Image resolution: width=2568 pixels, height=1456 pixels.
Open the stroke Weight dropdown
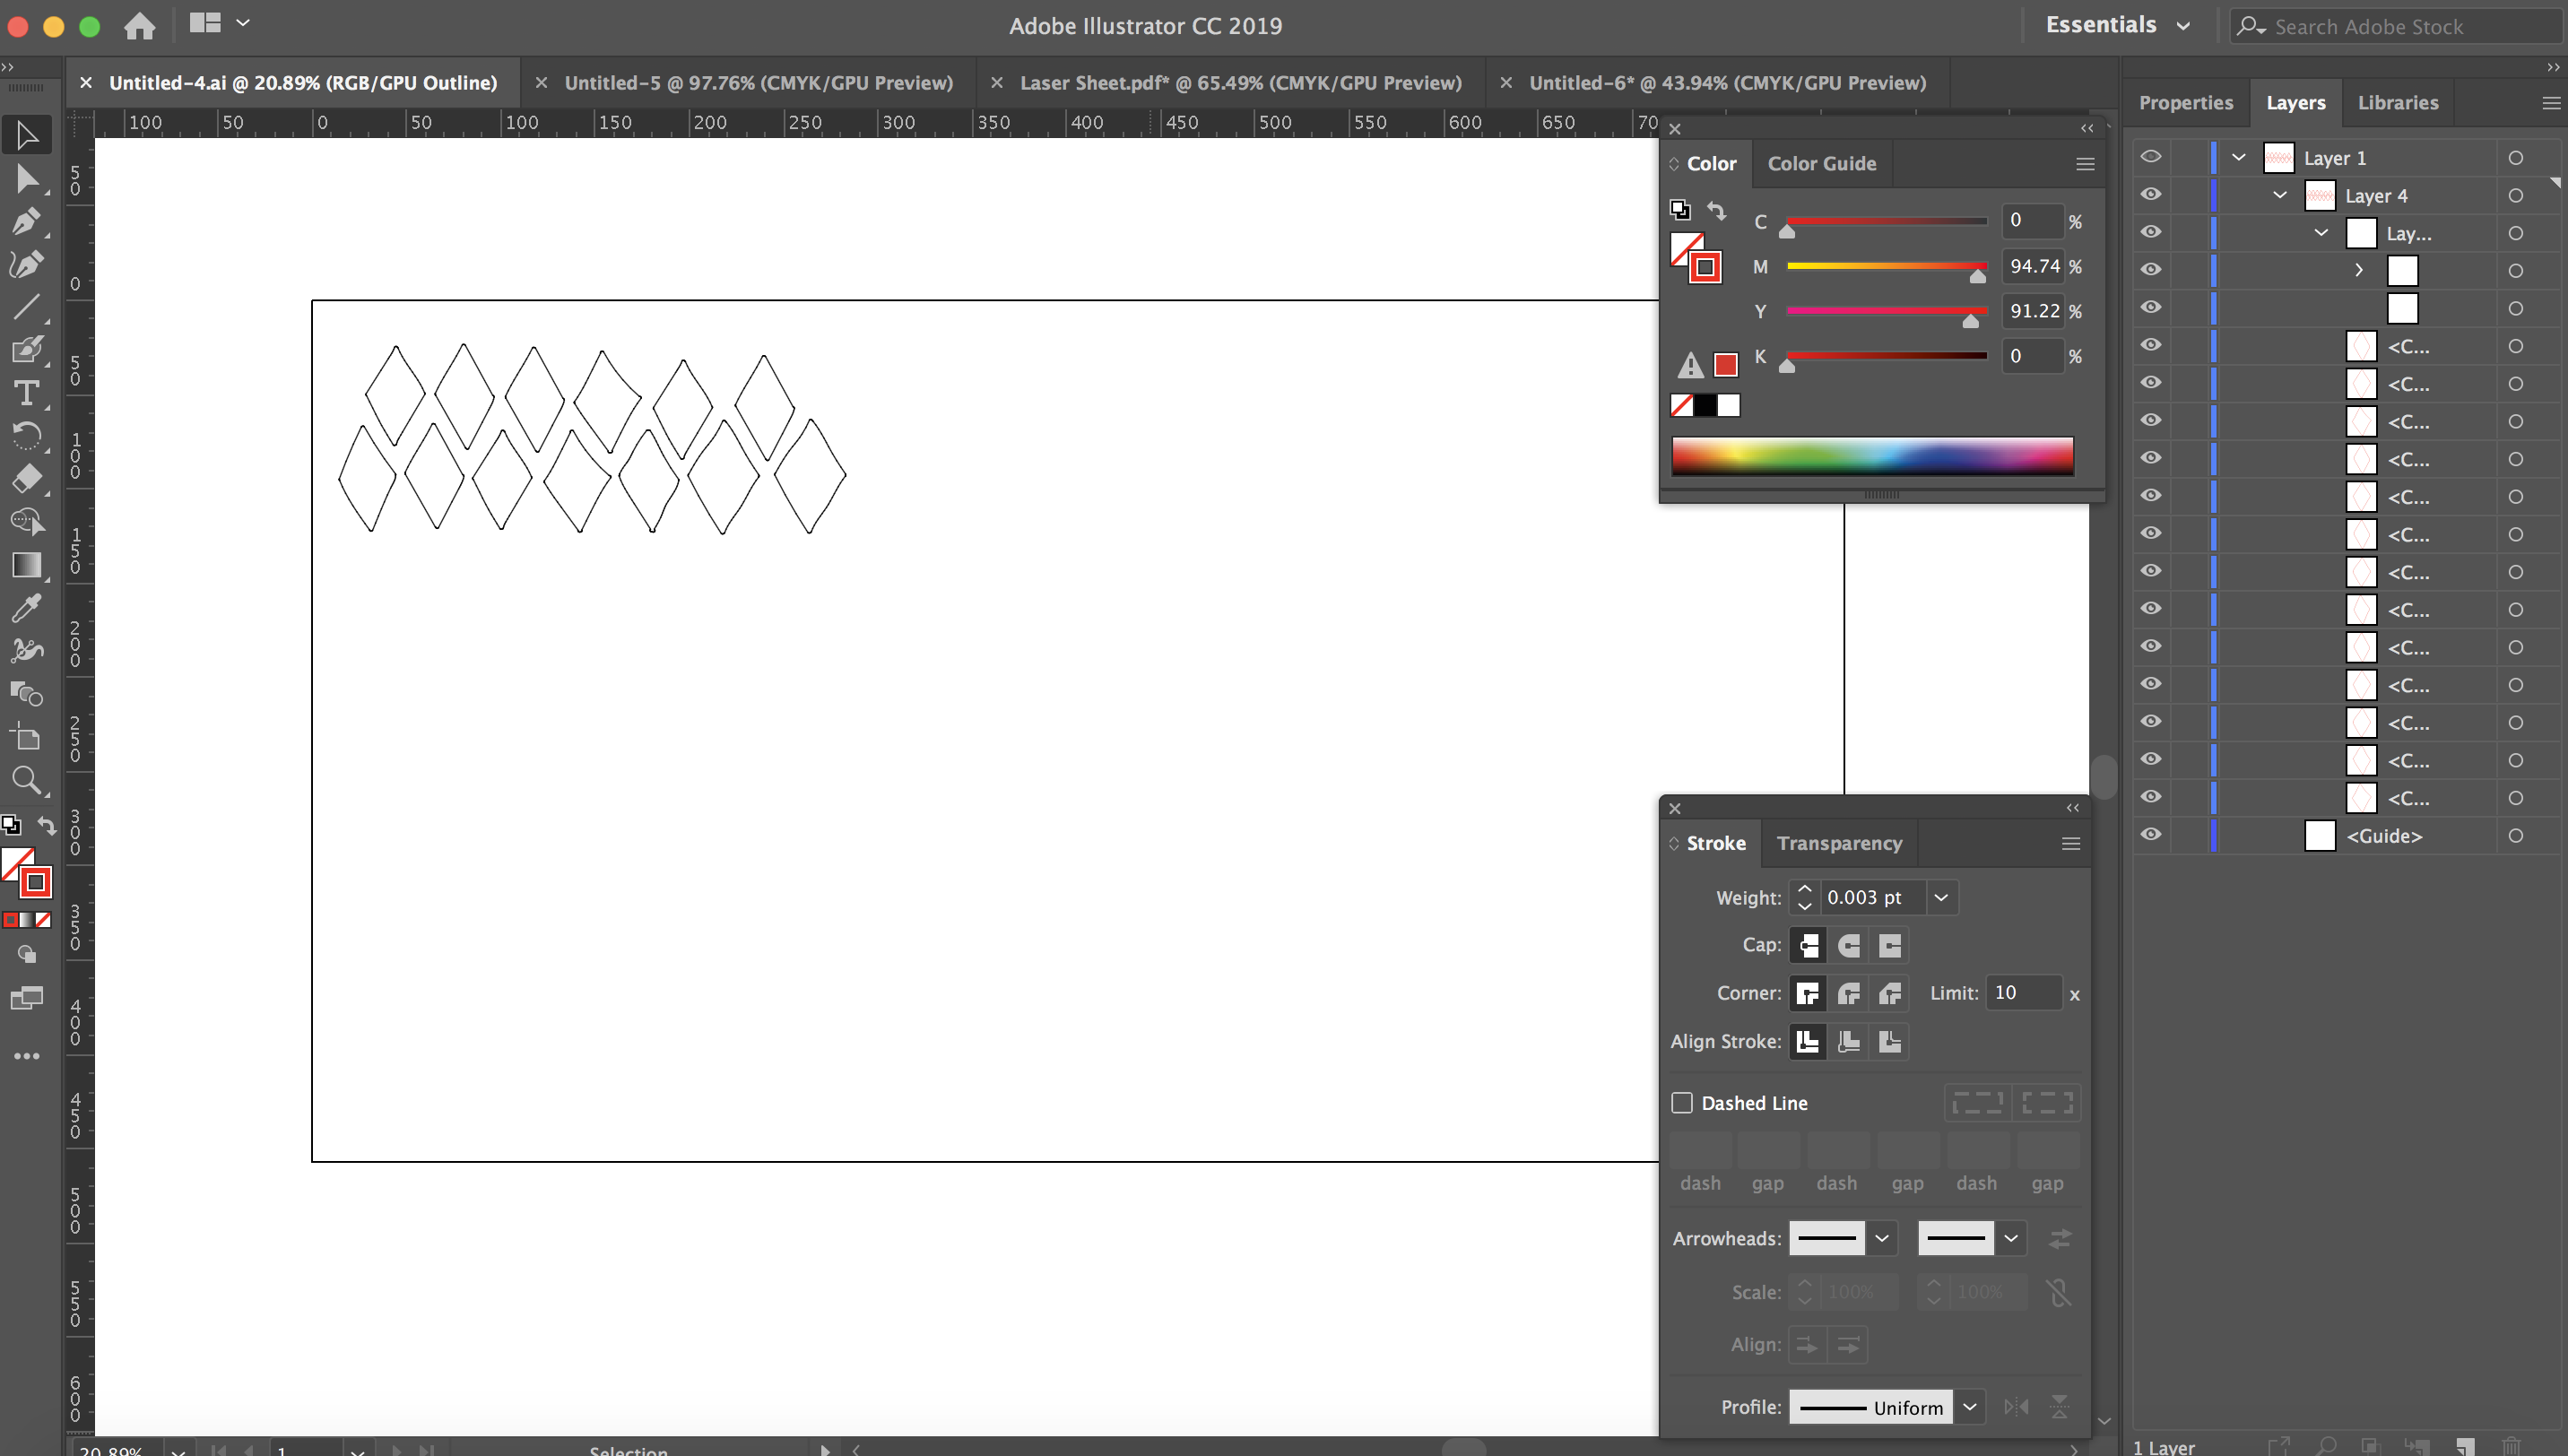tap(1941, 897)
